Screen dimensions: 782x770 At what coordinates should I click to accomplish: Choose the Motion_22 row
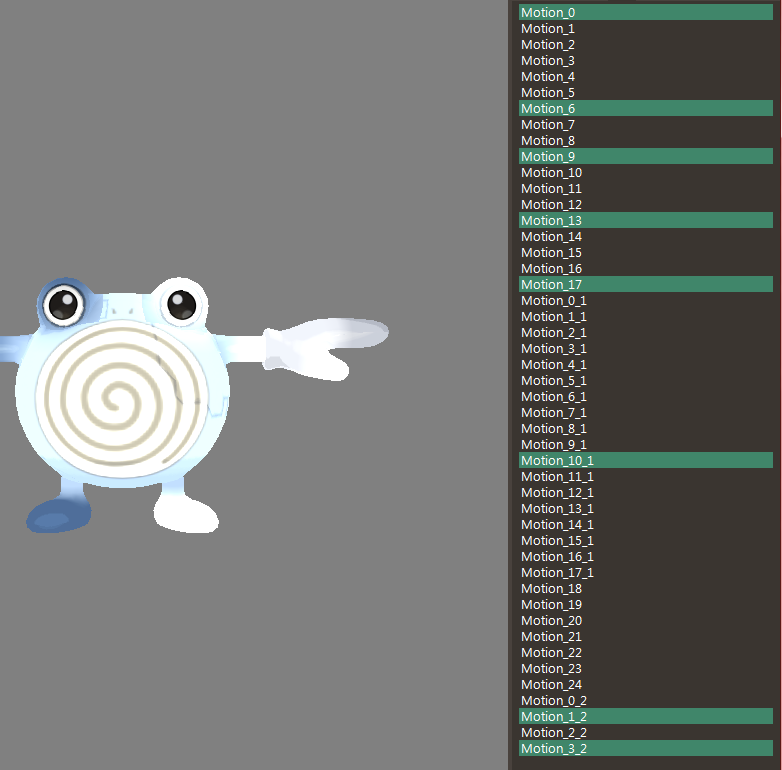tap(645, 651)
